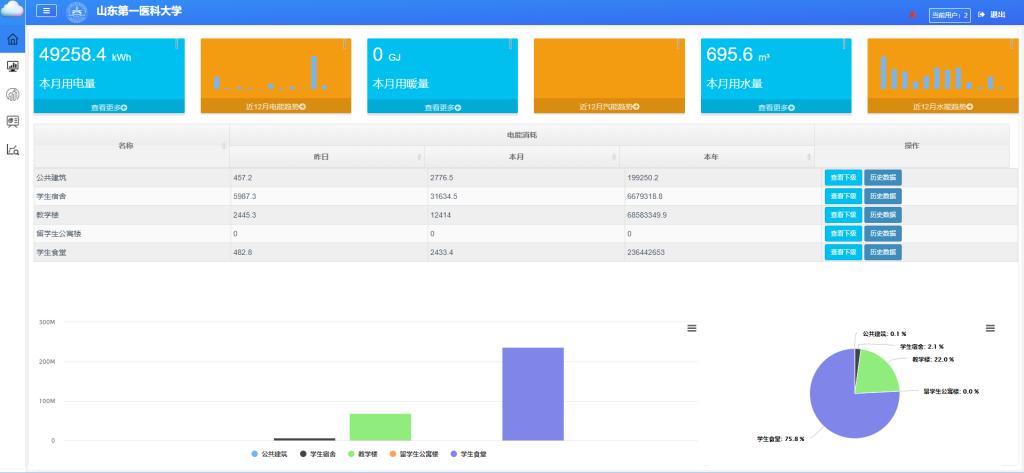
Task: Click the red alert icon in header
Action: coord(912,14)
